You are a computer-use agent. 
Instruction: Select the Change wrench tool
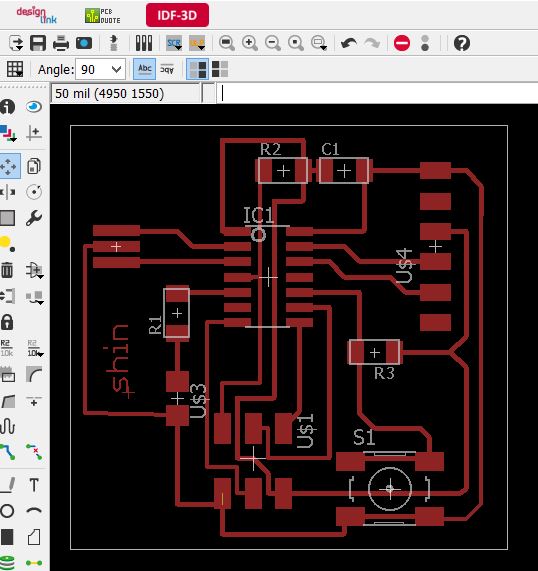point(34,218)
